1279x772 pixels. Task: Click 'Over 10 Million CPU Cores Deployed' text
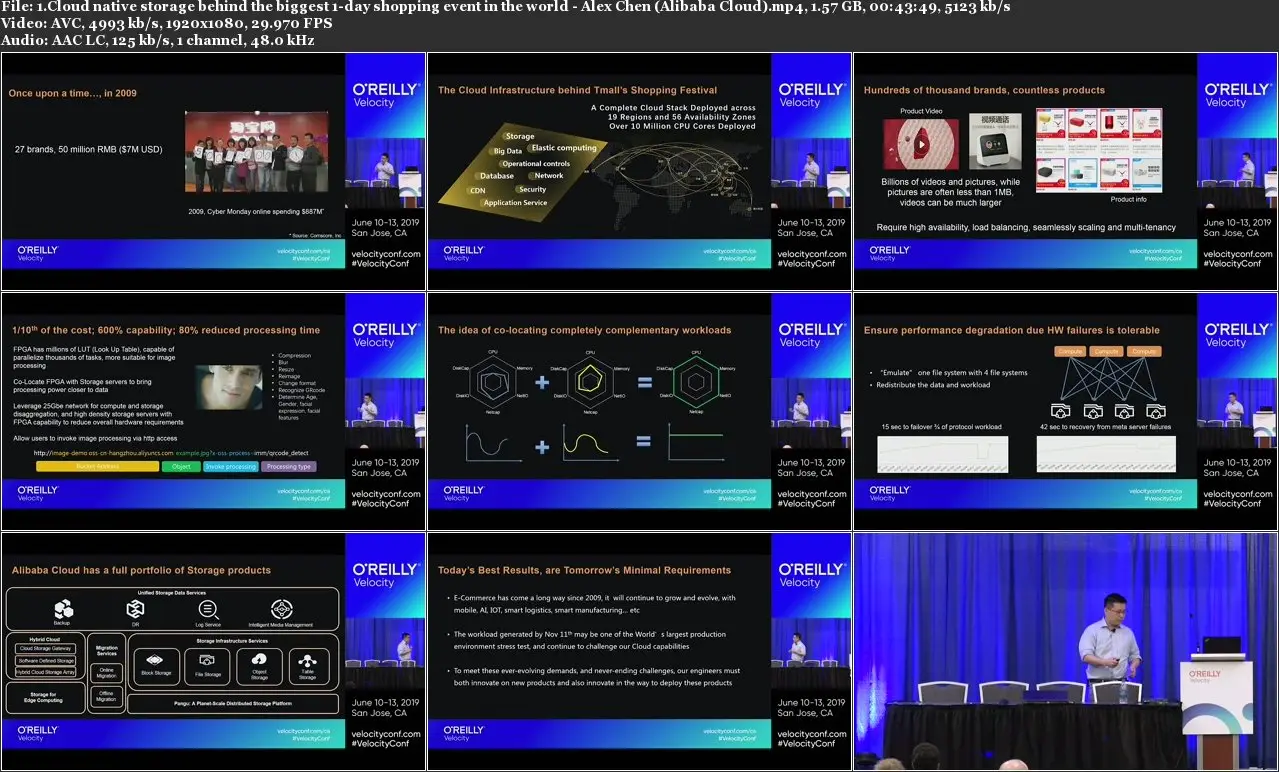pos(682,127)
